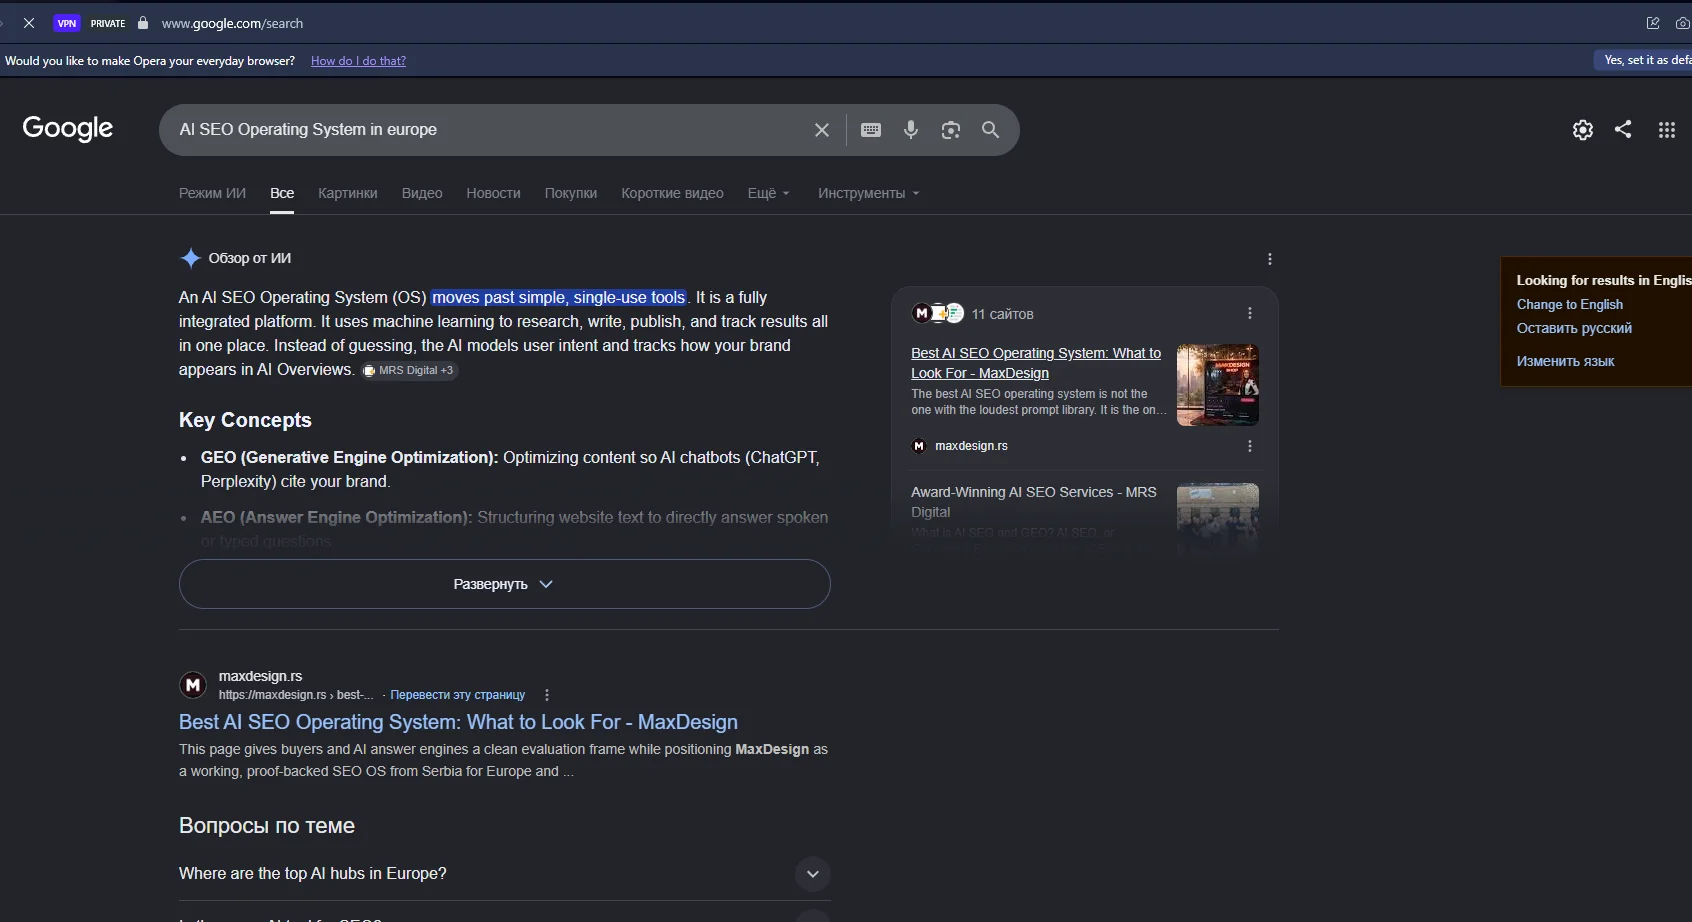Submit search with the magnifier icon
The image size is (1692, 922).
pos(991,130)
